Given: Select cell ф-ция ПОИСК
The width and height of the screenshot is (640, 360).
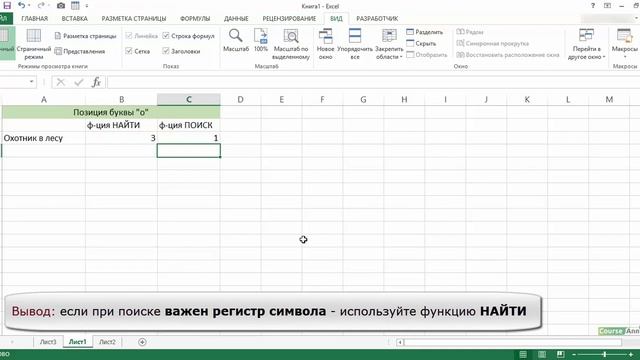Looking at the screenshot, I should coord(189,125).
